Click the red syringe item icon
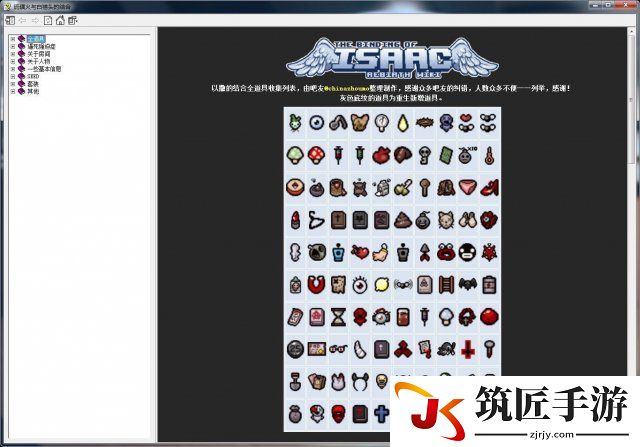The width and height of the screenshot is (640, 447). click(338, 156)
